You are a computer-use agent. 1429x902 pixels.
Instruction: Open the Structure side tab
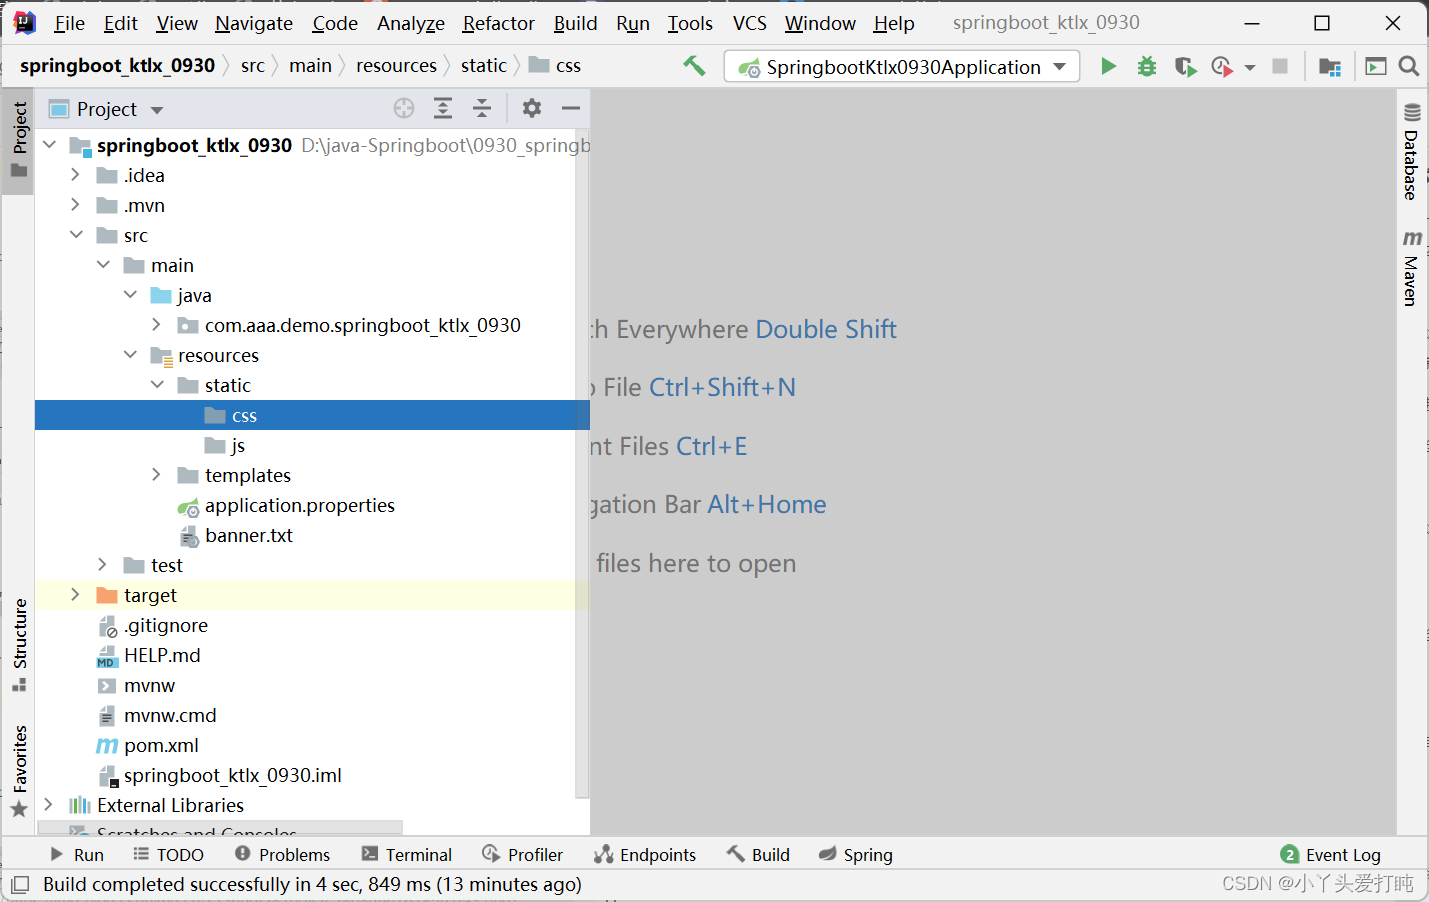(19, 645)
